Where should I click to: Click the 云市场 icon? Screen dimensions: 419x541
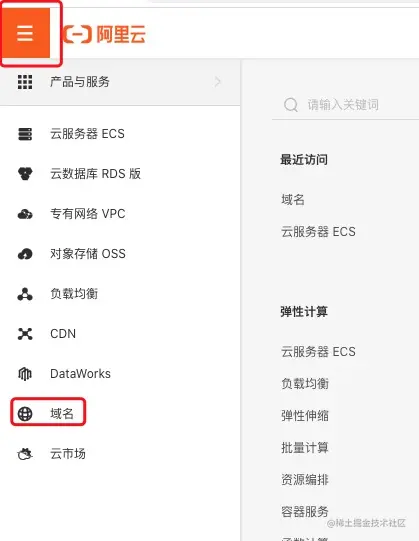pos(25,454)
